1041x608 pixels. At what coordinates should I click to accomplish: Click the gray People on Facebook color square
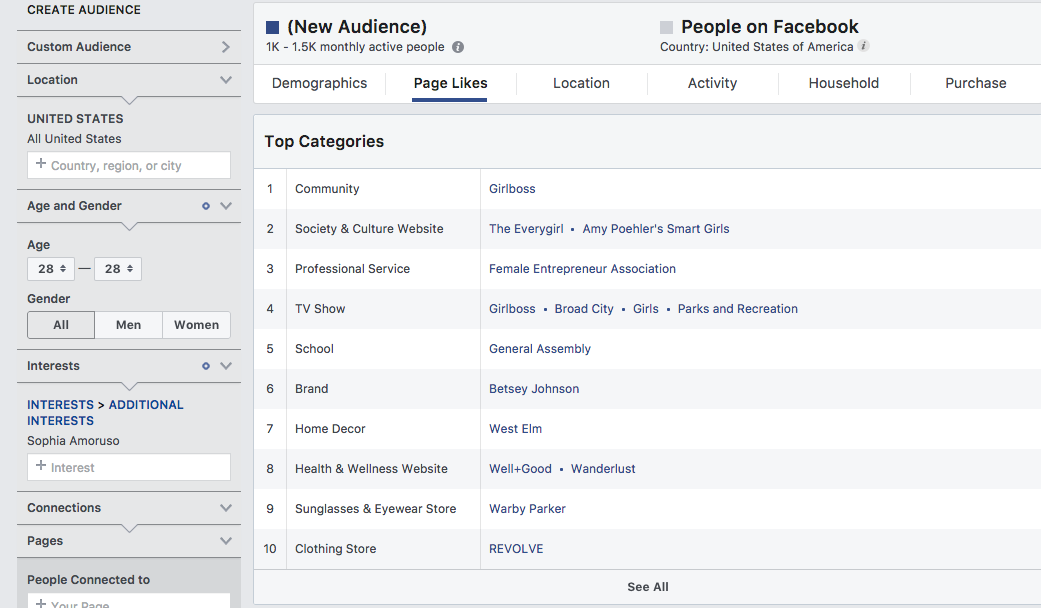tap(667, 27)
